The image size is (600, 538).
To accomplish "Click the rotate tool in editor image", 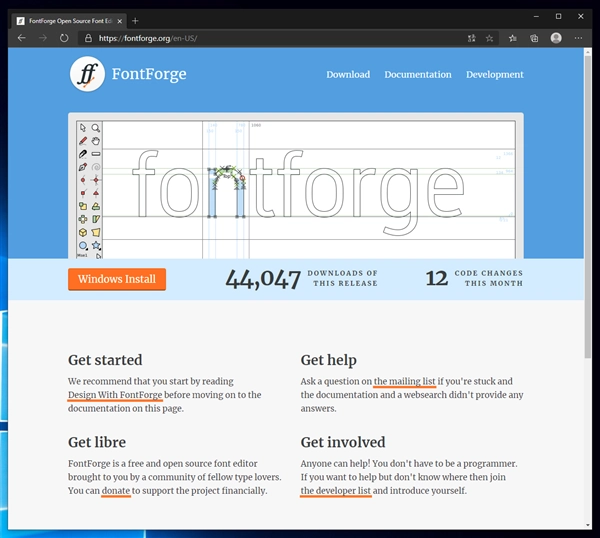I will coord(96,206).
